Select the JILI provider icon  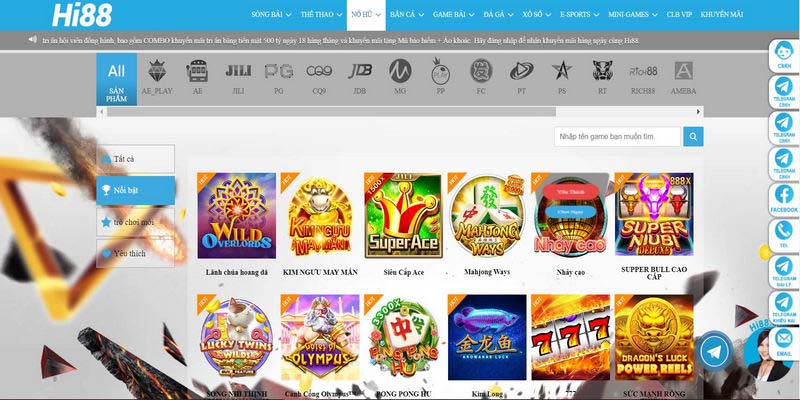point(238,78)
